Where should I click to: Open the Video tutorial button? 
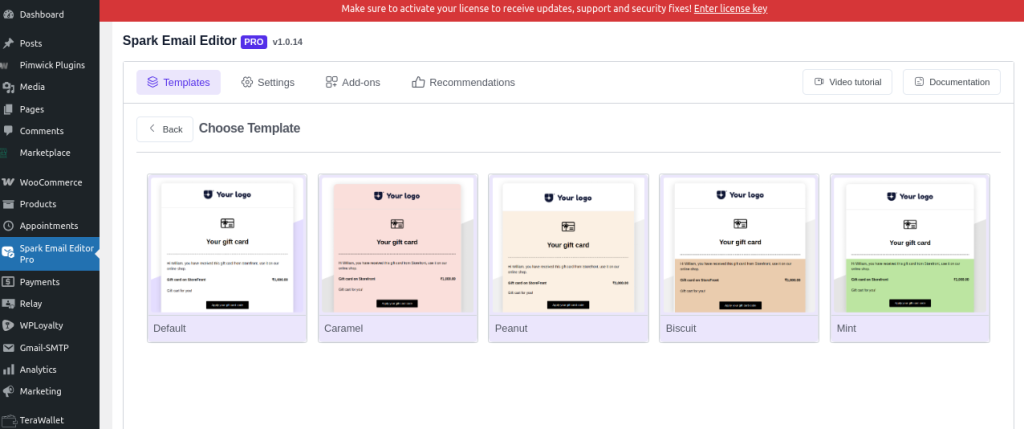[x=847, y=82]
